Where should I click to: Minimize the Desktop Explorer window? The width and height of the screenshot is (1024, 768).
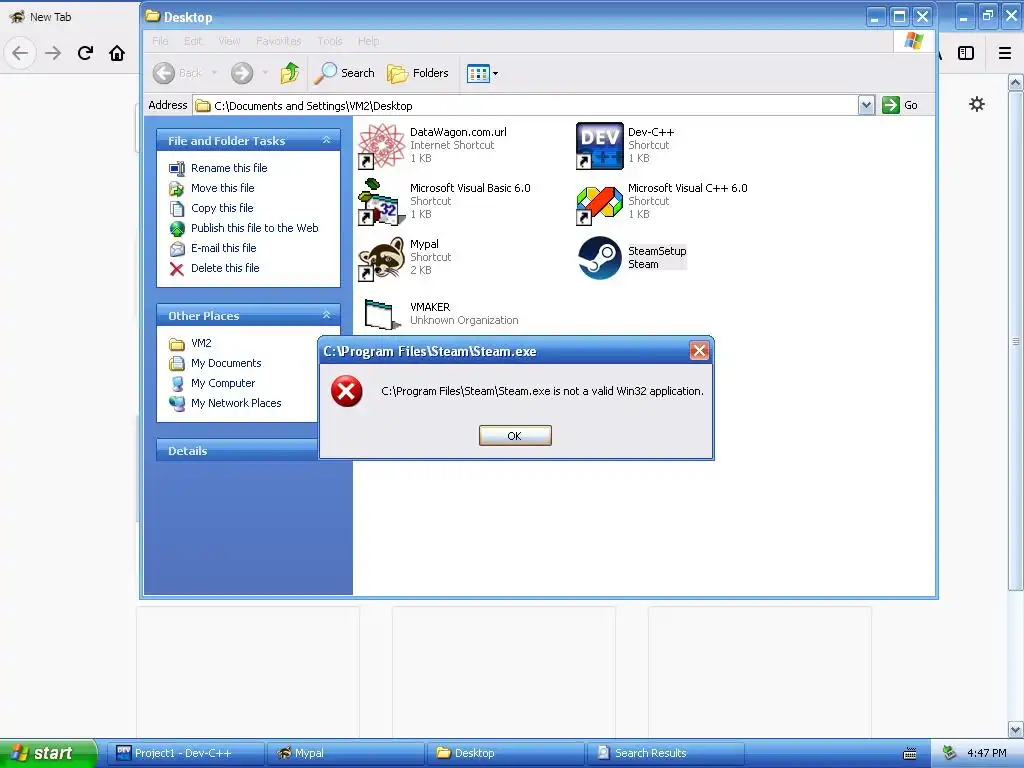click(x=876, y=16)
